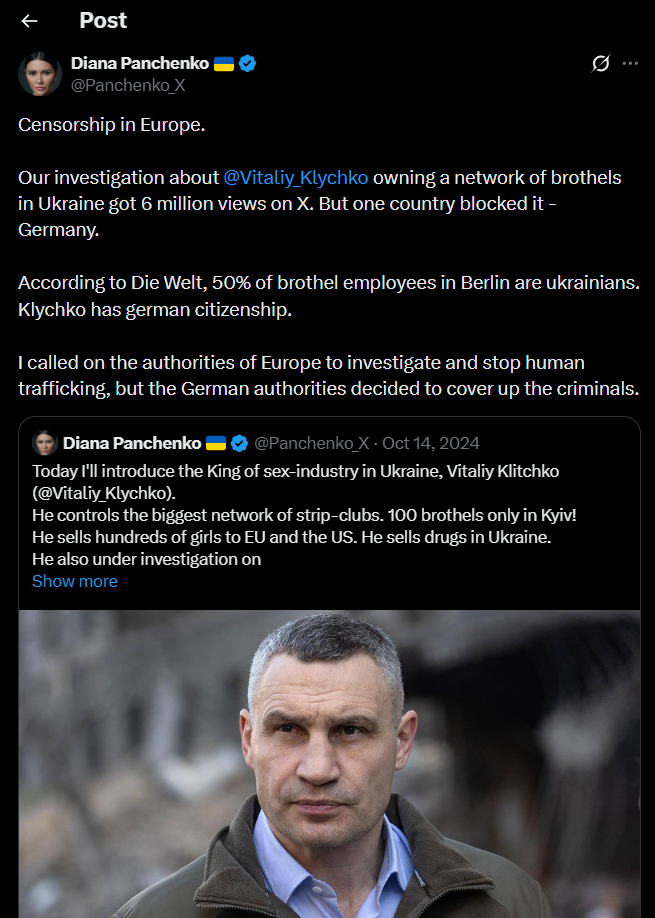Open Diana Panchenko's name at the top of the post
The width and height of the screenshot is (655, 918).
[x=139, y=63]
